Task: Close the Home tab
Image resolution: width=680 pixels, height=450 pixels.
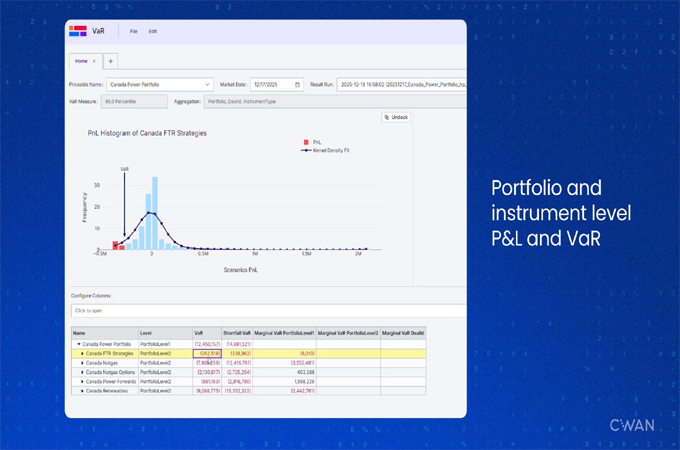Action: 94,61
